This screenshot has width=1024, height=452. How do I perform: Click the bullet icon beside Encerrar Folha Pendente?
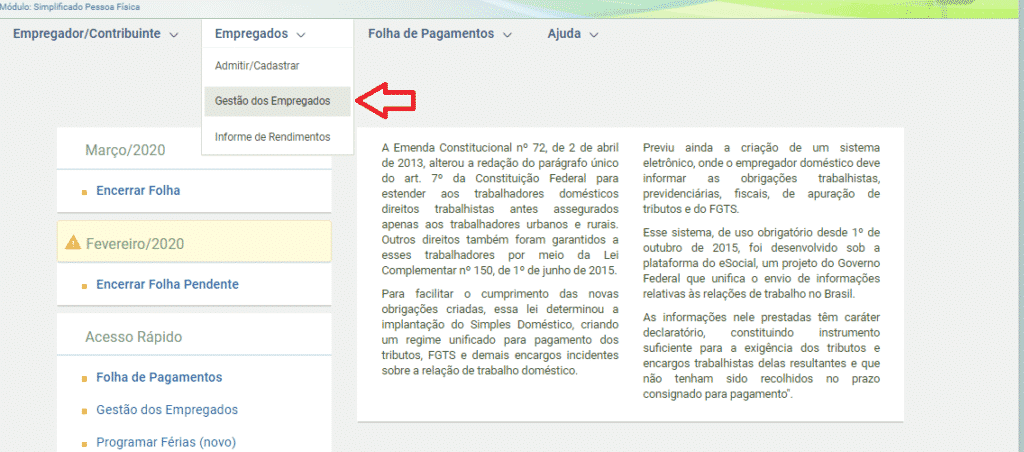point(84,286)
